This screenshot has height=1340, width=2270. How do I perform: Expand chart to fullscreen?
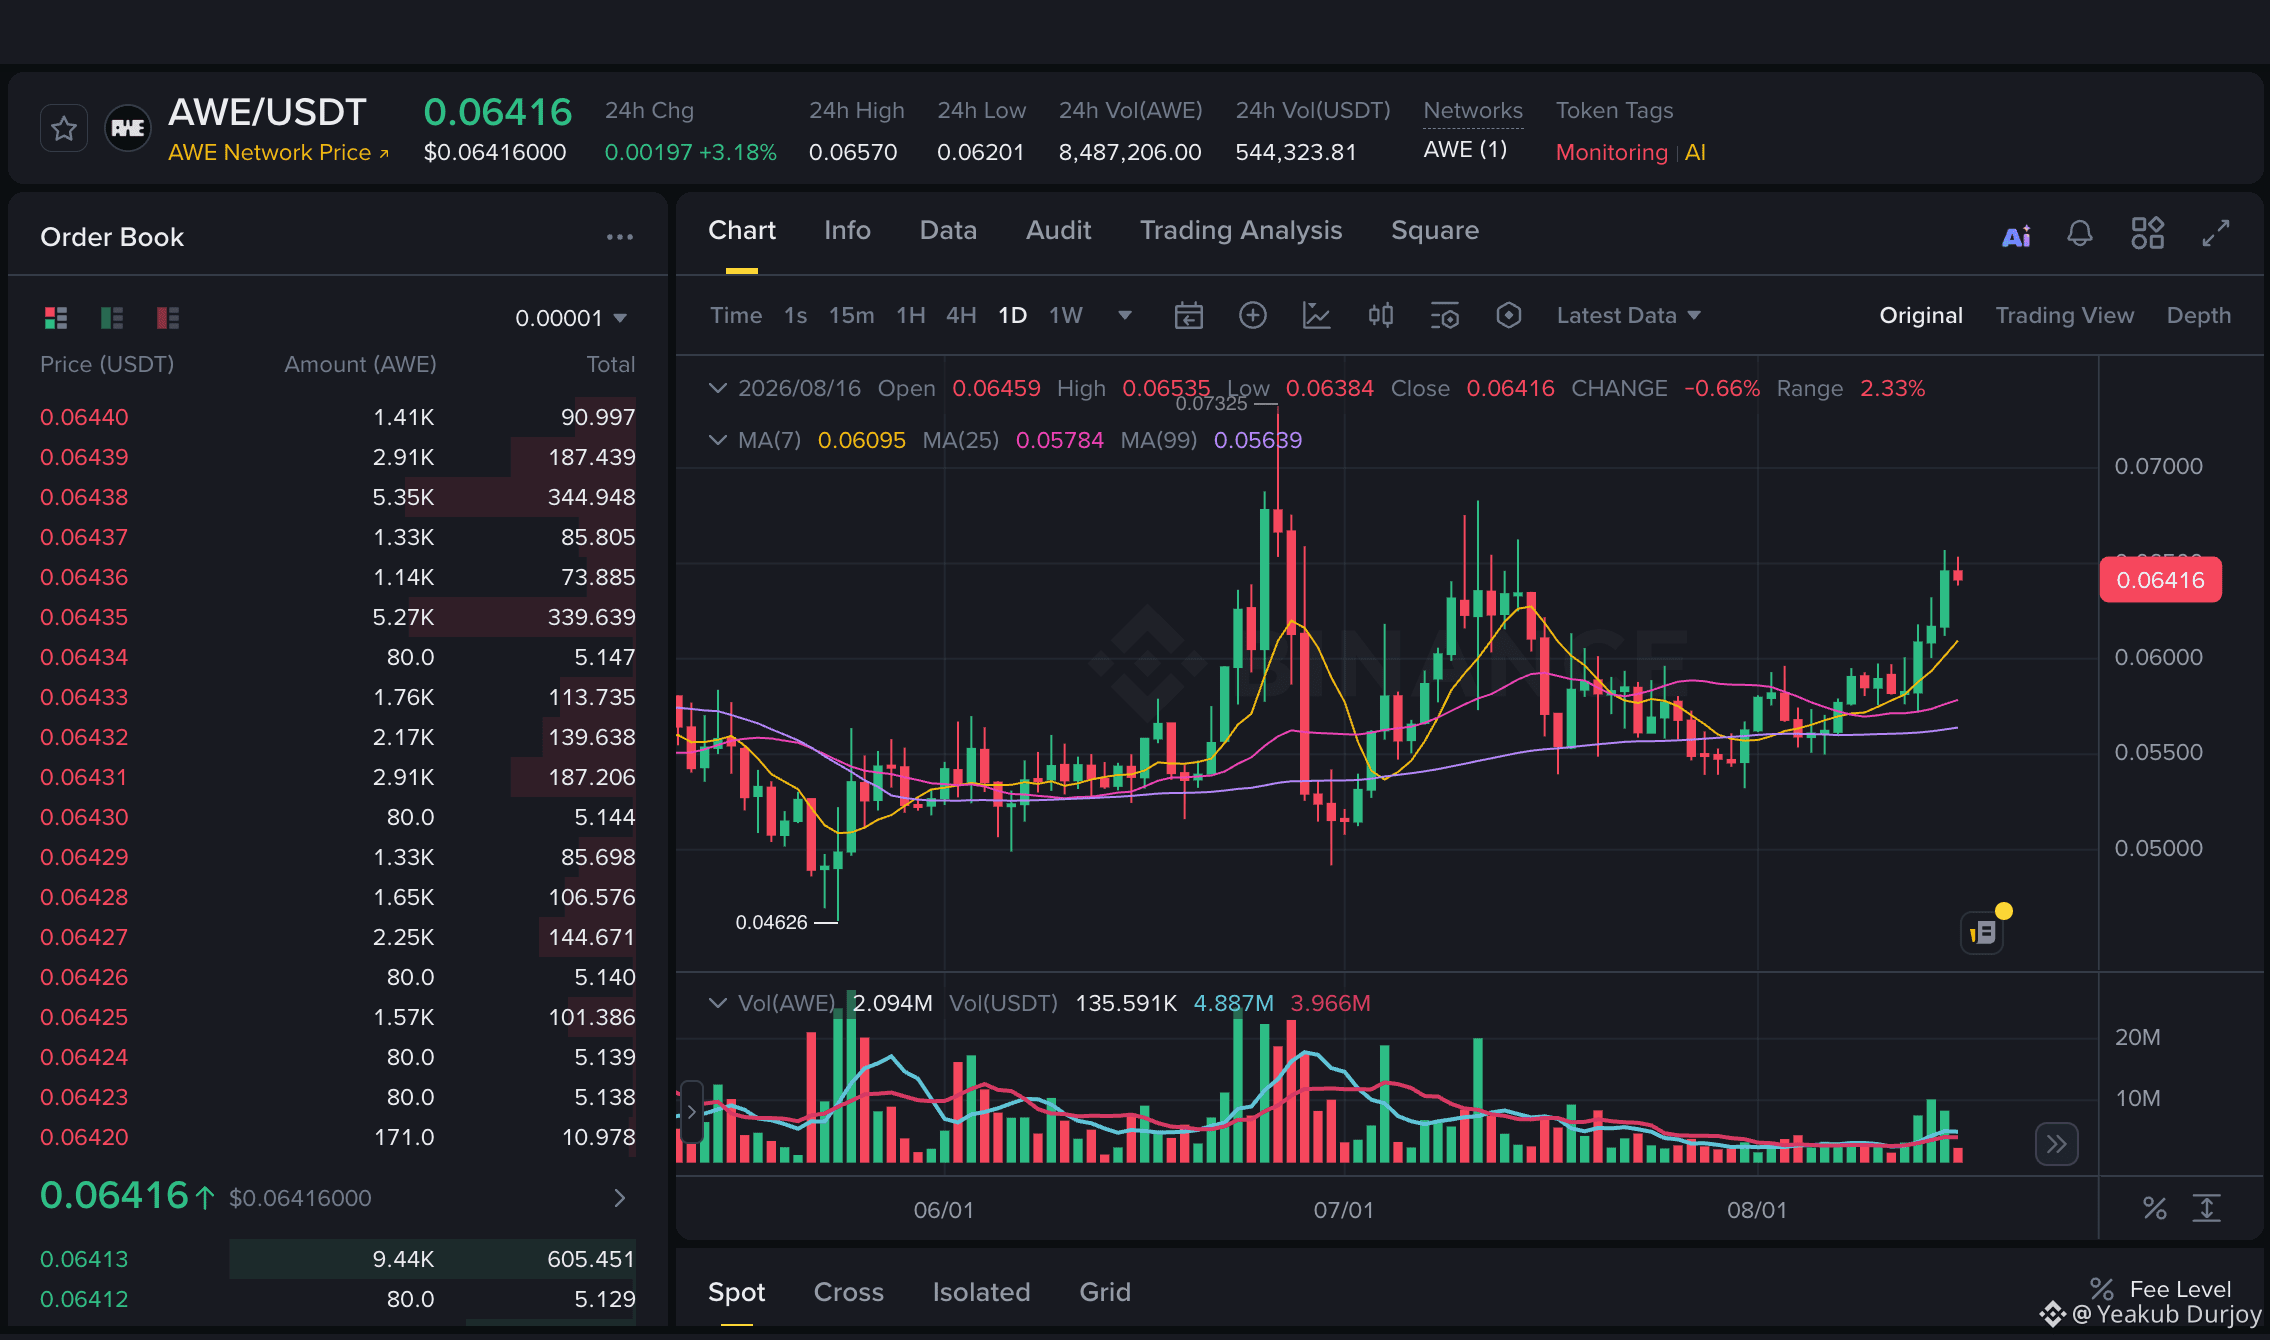(x=2216, y=233)
